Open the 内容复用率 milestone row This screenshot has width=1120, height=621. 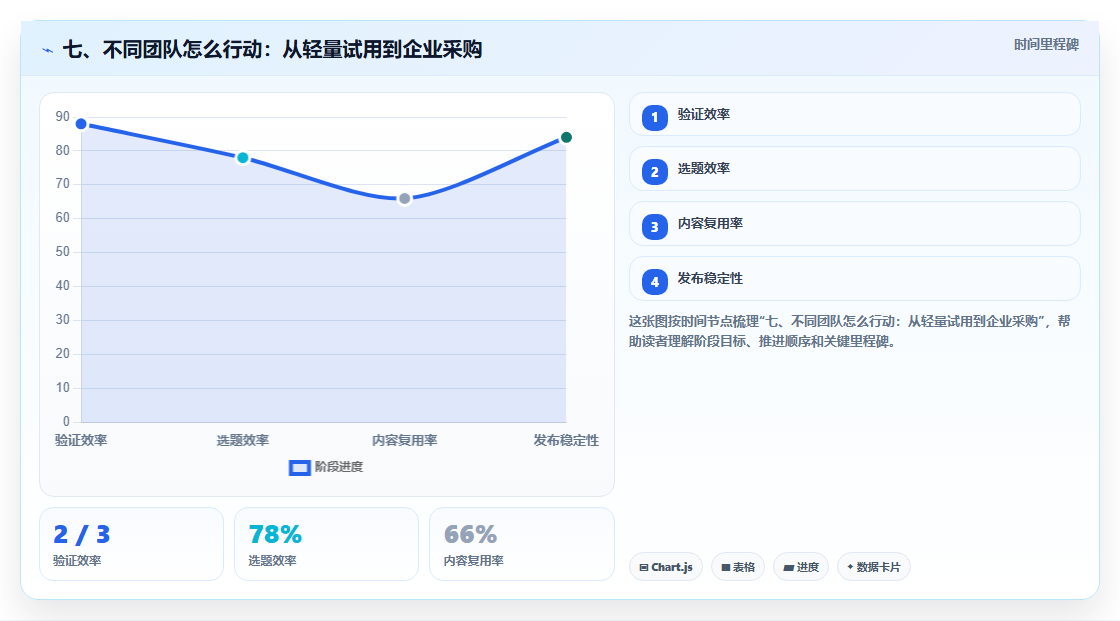(854, 224)
